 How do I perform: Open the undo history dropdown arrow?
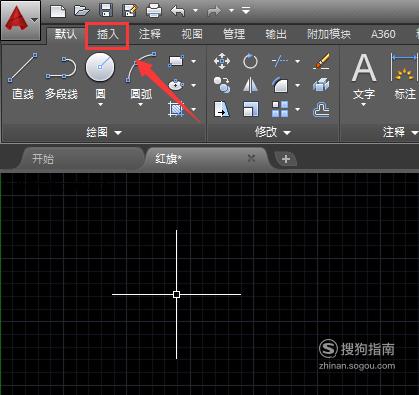[196, 11]
